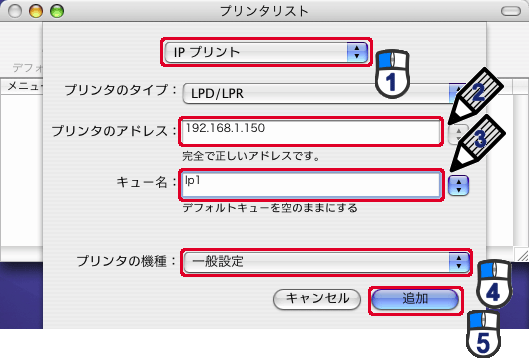The width and height of the screenshot is (529, 360).
Task: Toggle the toolbar pill button in title bar
Action: [x=511, y=11]
